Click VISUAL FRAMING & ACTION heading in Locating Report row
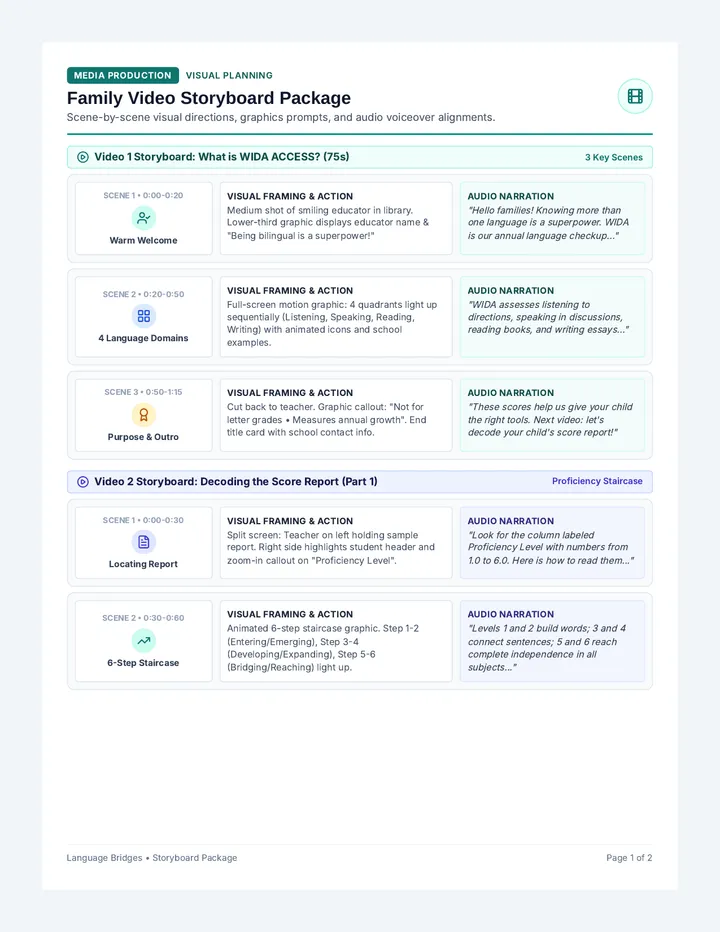Viewport: 720px width, 932px height. [290, 521]
